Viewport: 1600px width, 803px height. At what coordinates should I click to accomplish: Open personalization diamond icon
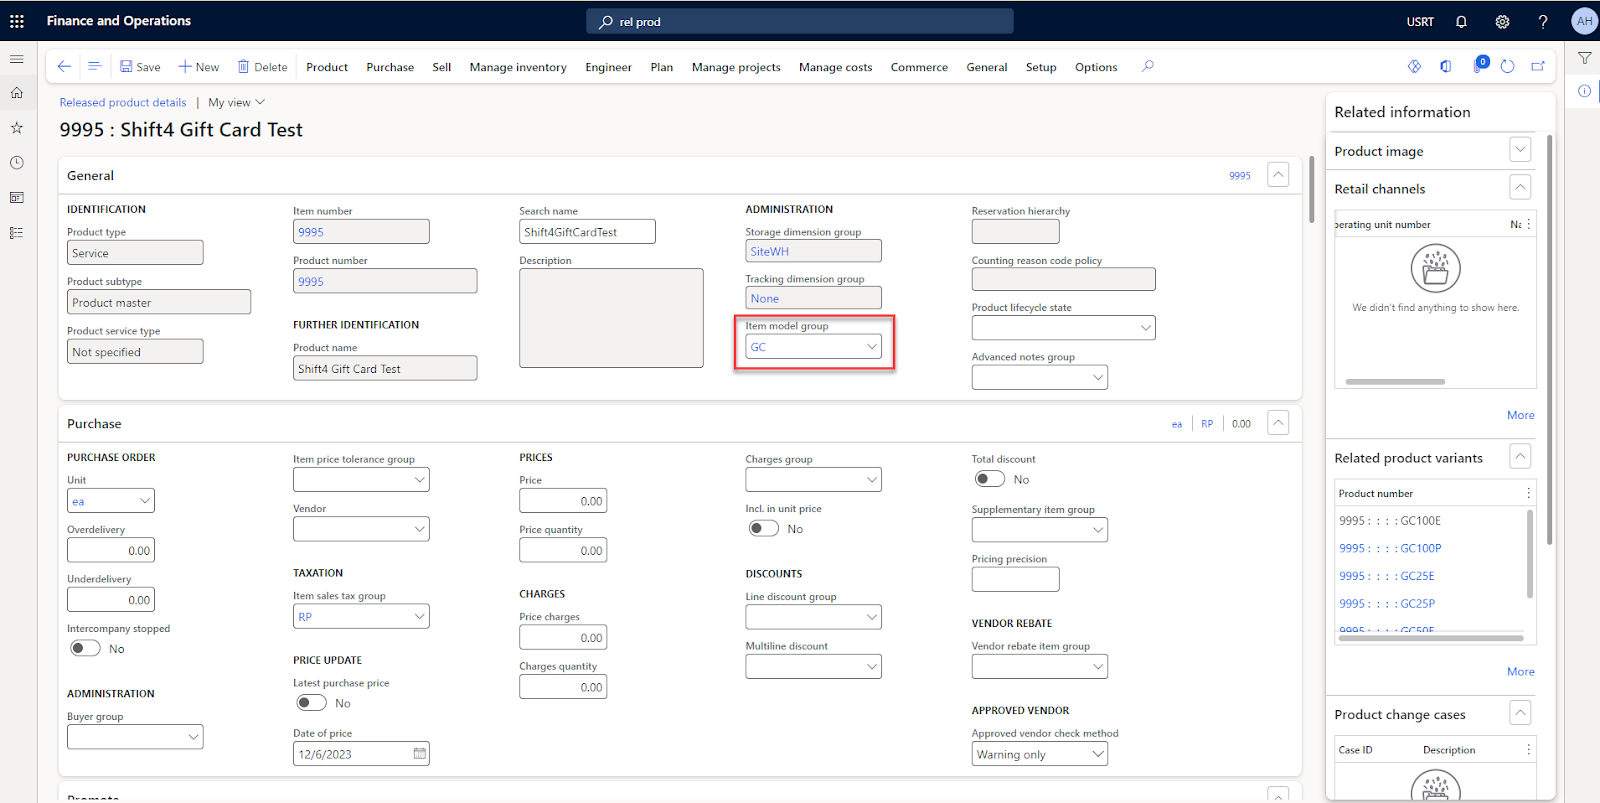(1414, 66)
